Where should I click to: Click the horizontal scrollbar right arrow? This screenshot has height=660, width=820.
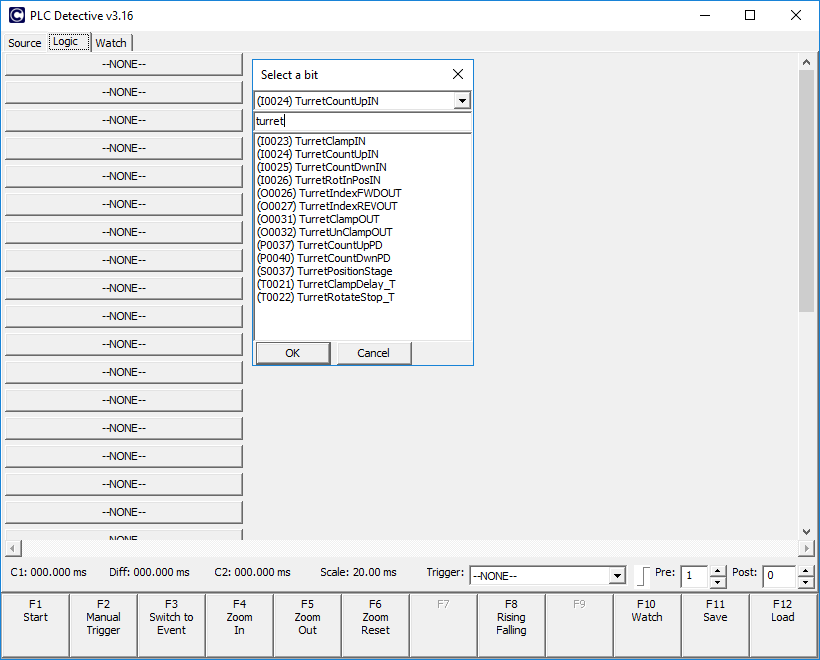806,548
